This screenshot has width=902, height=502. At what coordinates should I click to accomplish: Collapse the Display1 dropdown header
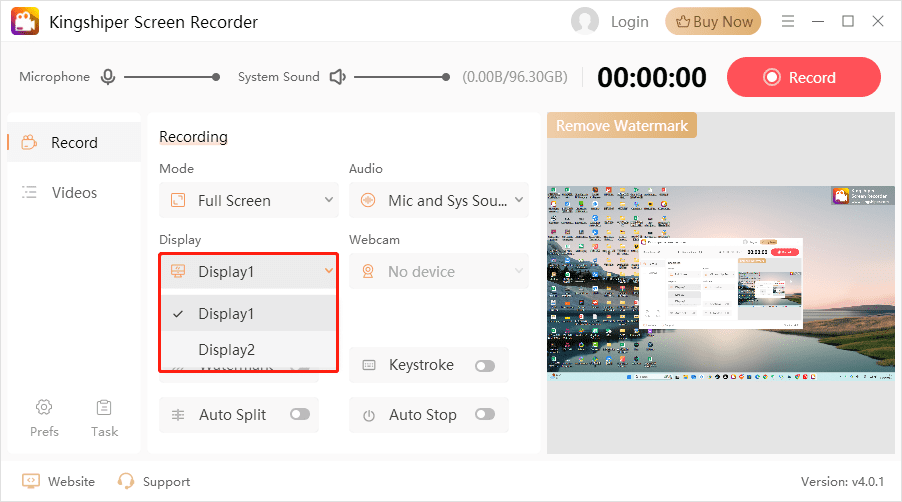point(249,271)
